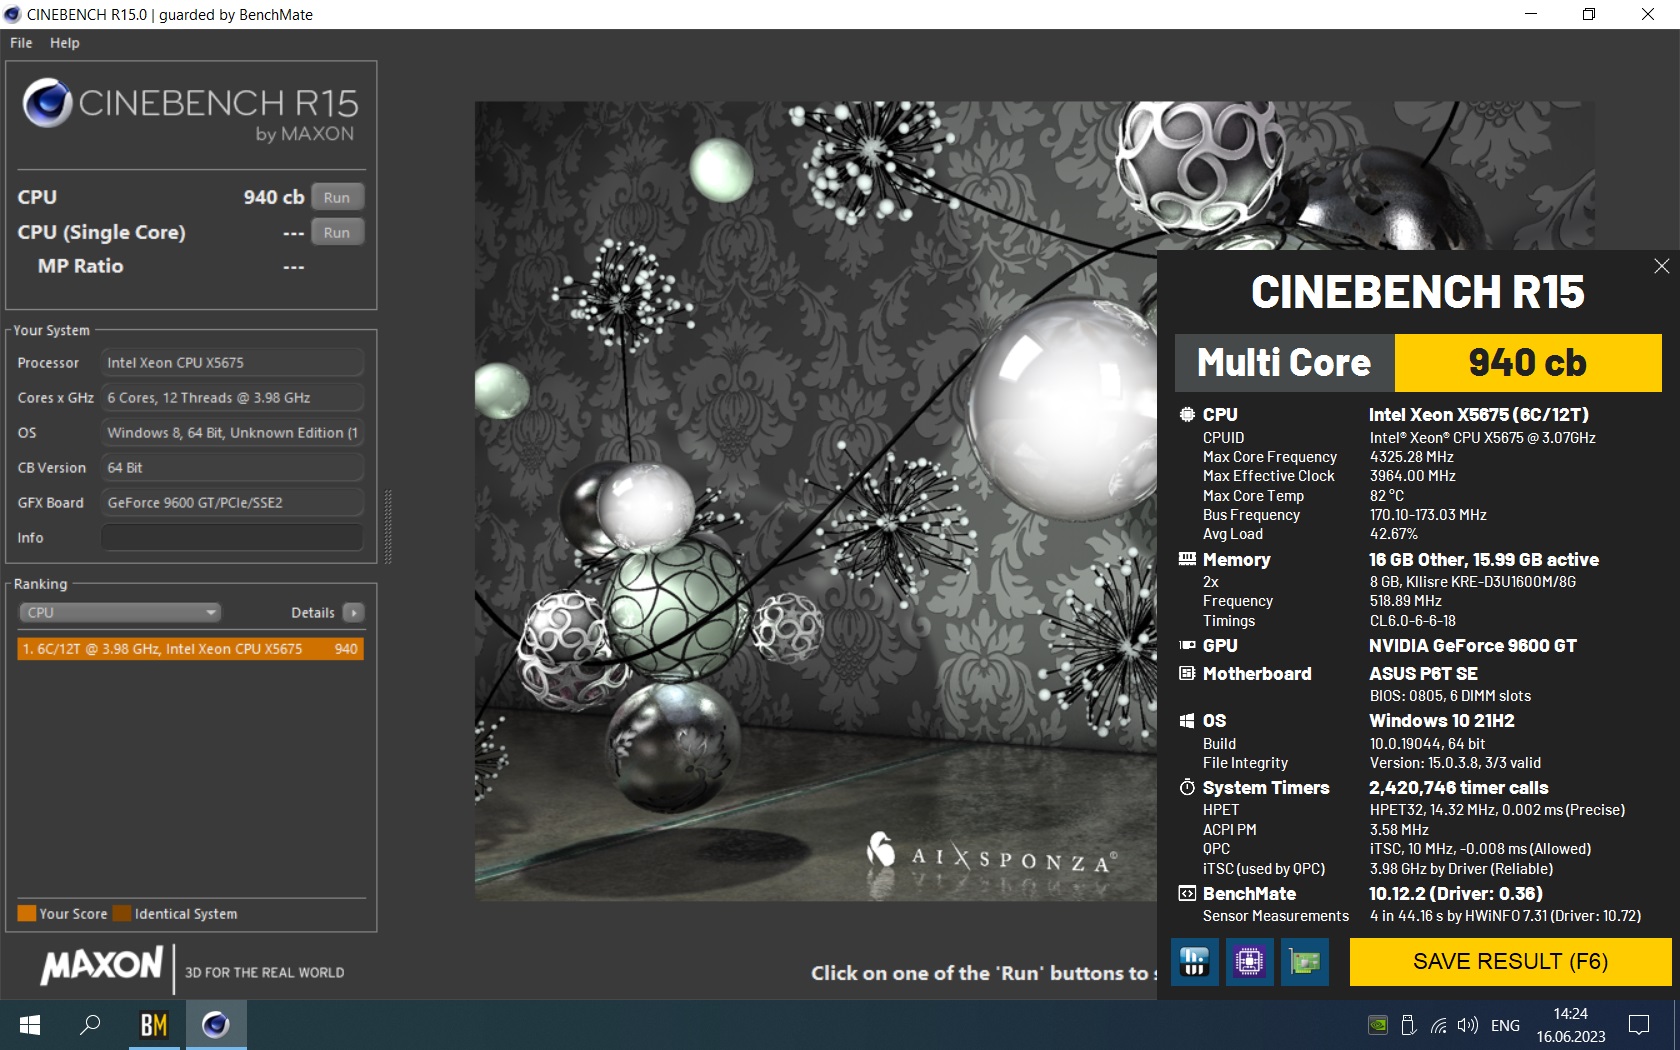
Task: Open the CPU ranking dropdown
Action: coord(120,612)
